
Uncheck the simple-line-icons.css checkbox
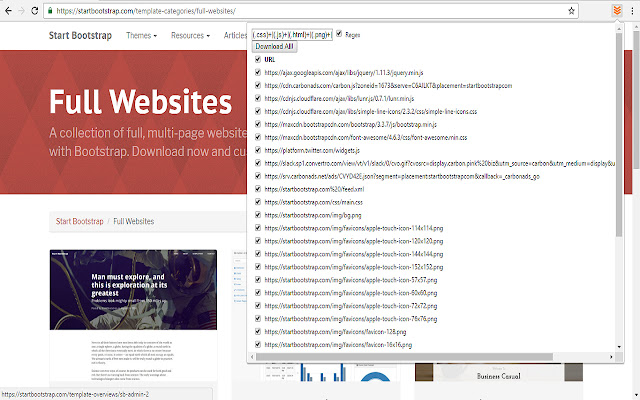(x=258, y=111)
